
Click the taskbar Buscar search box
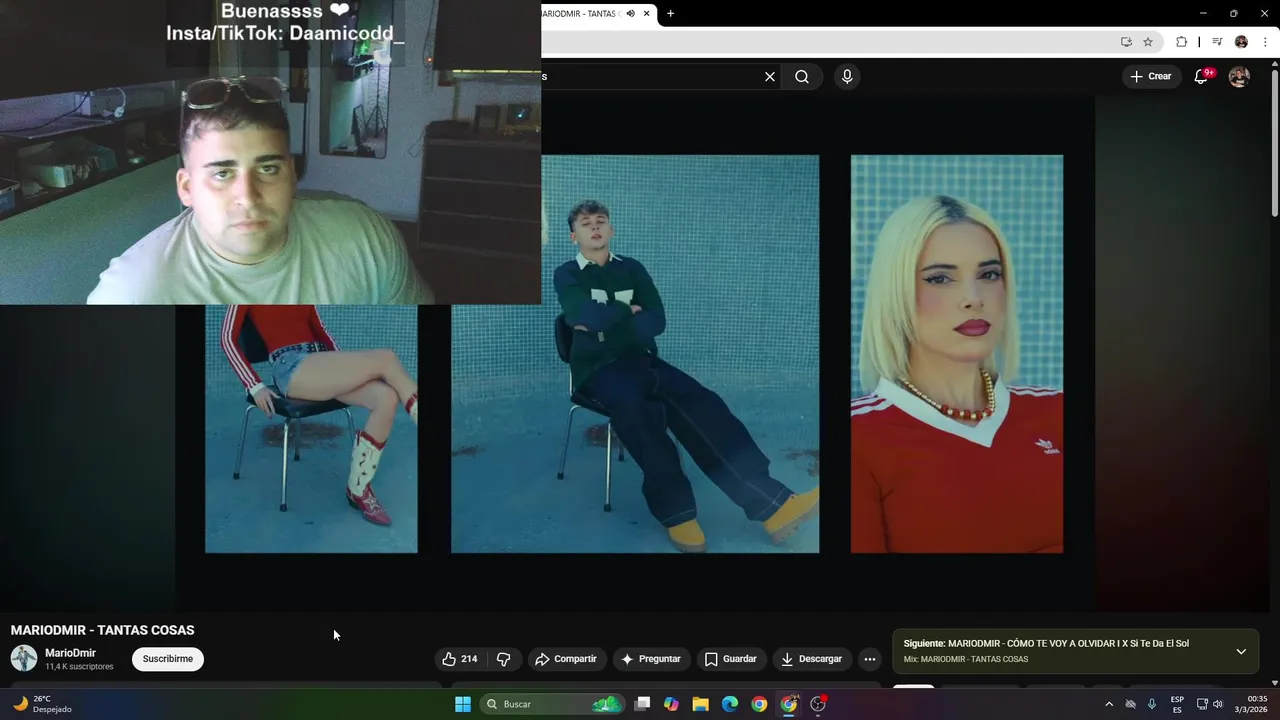[x=553, y=704]
